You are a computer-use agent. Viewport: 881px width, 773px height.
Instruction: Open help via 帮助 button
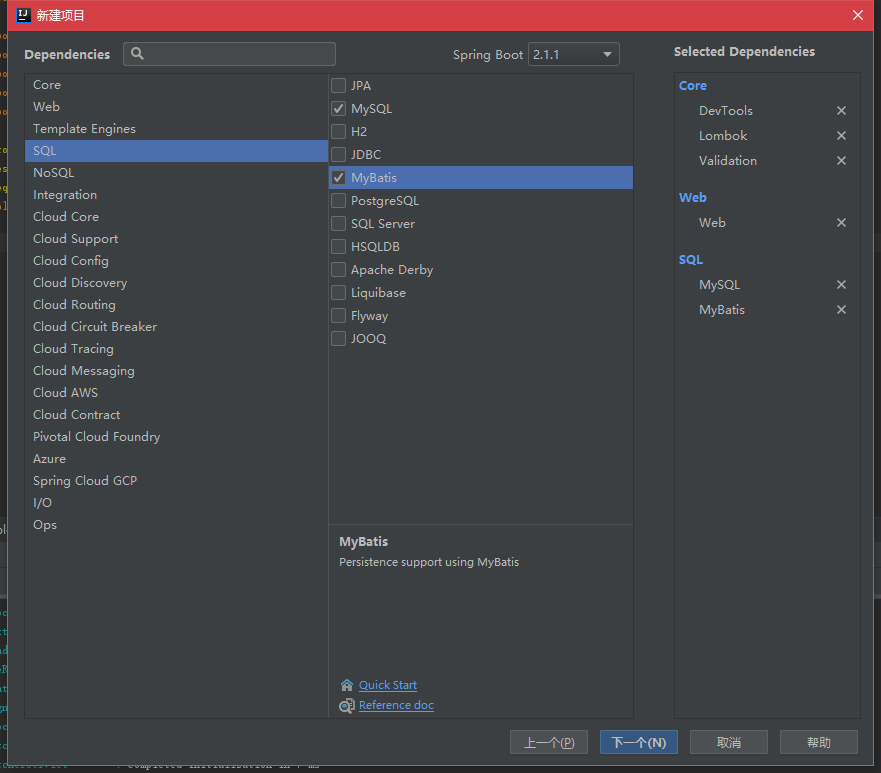tap(819, 742)
